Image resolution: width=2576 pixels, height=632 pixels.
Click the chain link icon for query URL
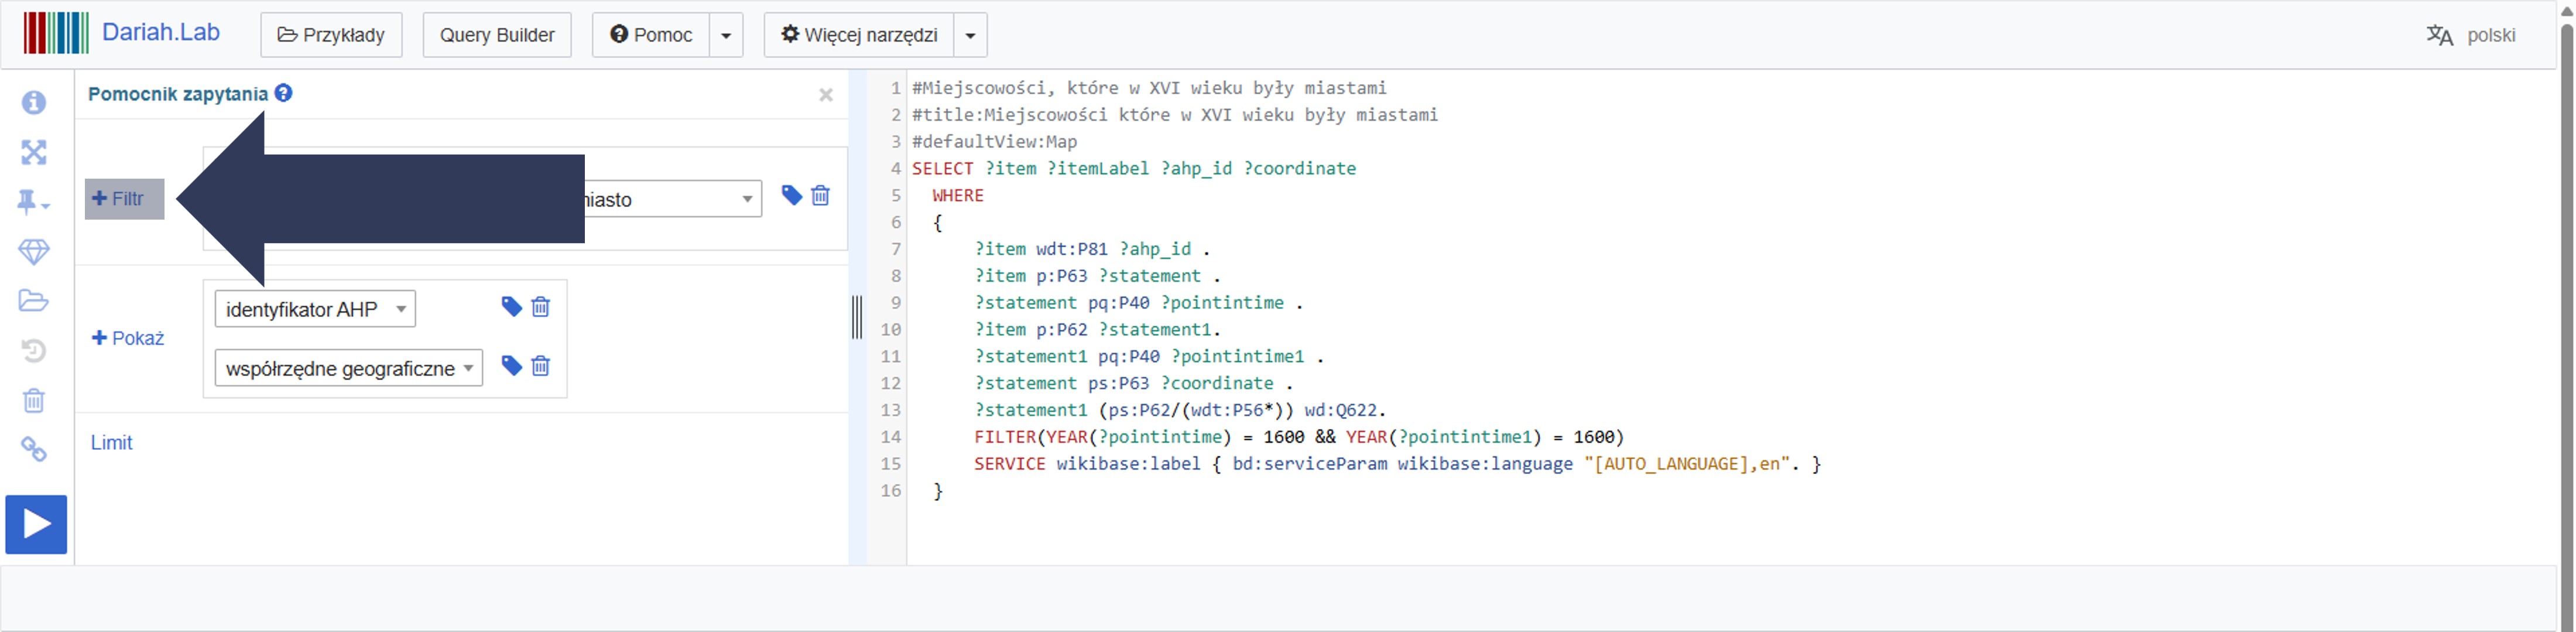click(x=34, y=450)
